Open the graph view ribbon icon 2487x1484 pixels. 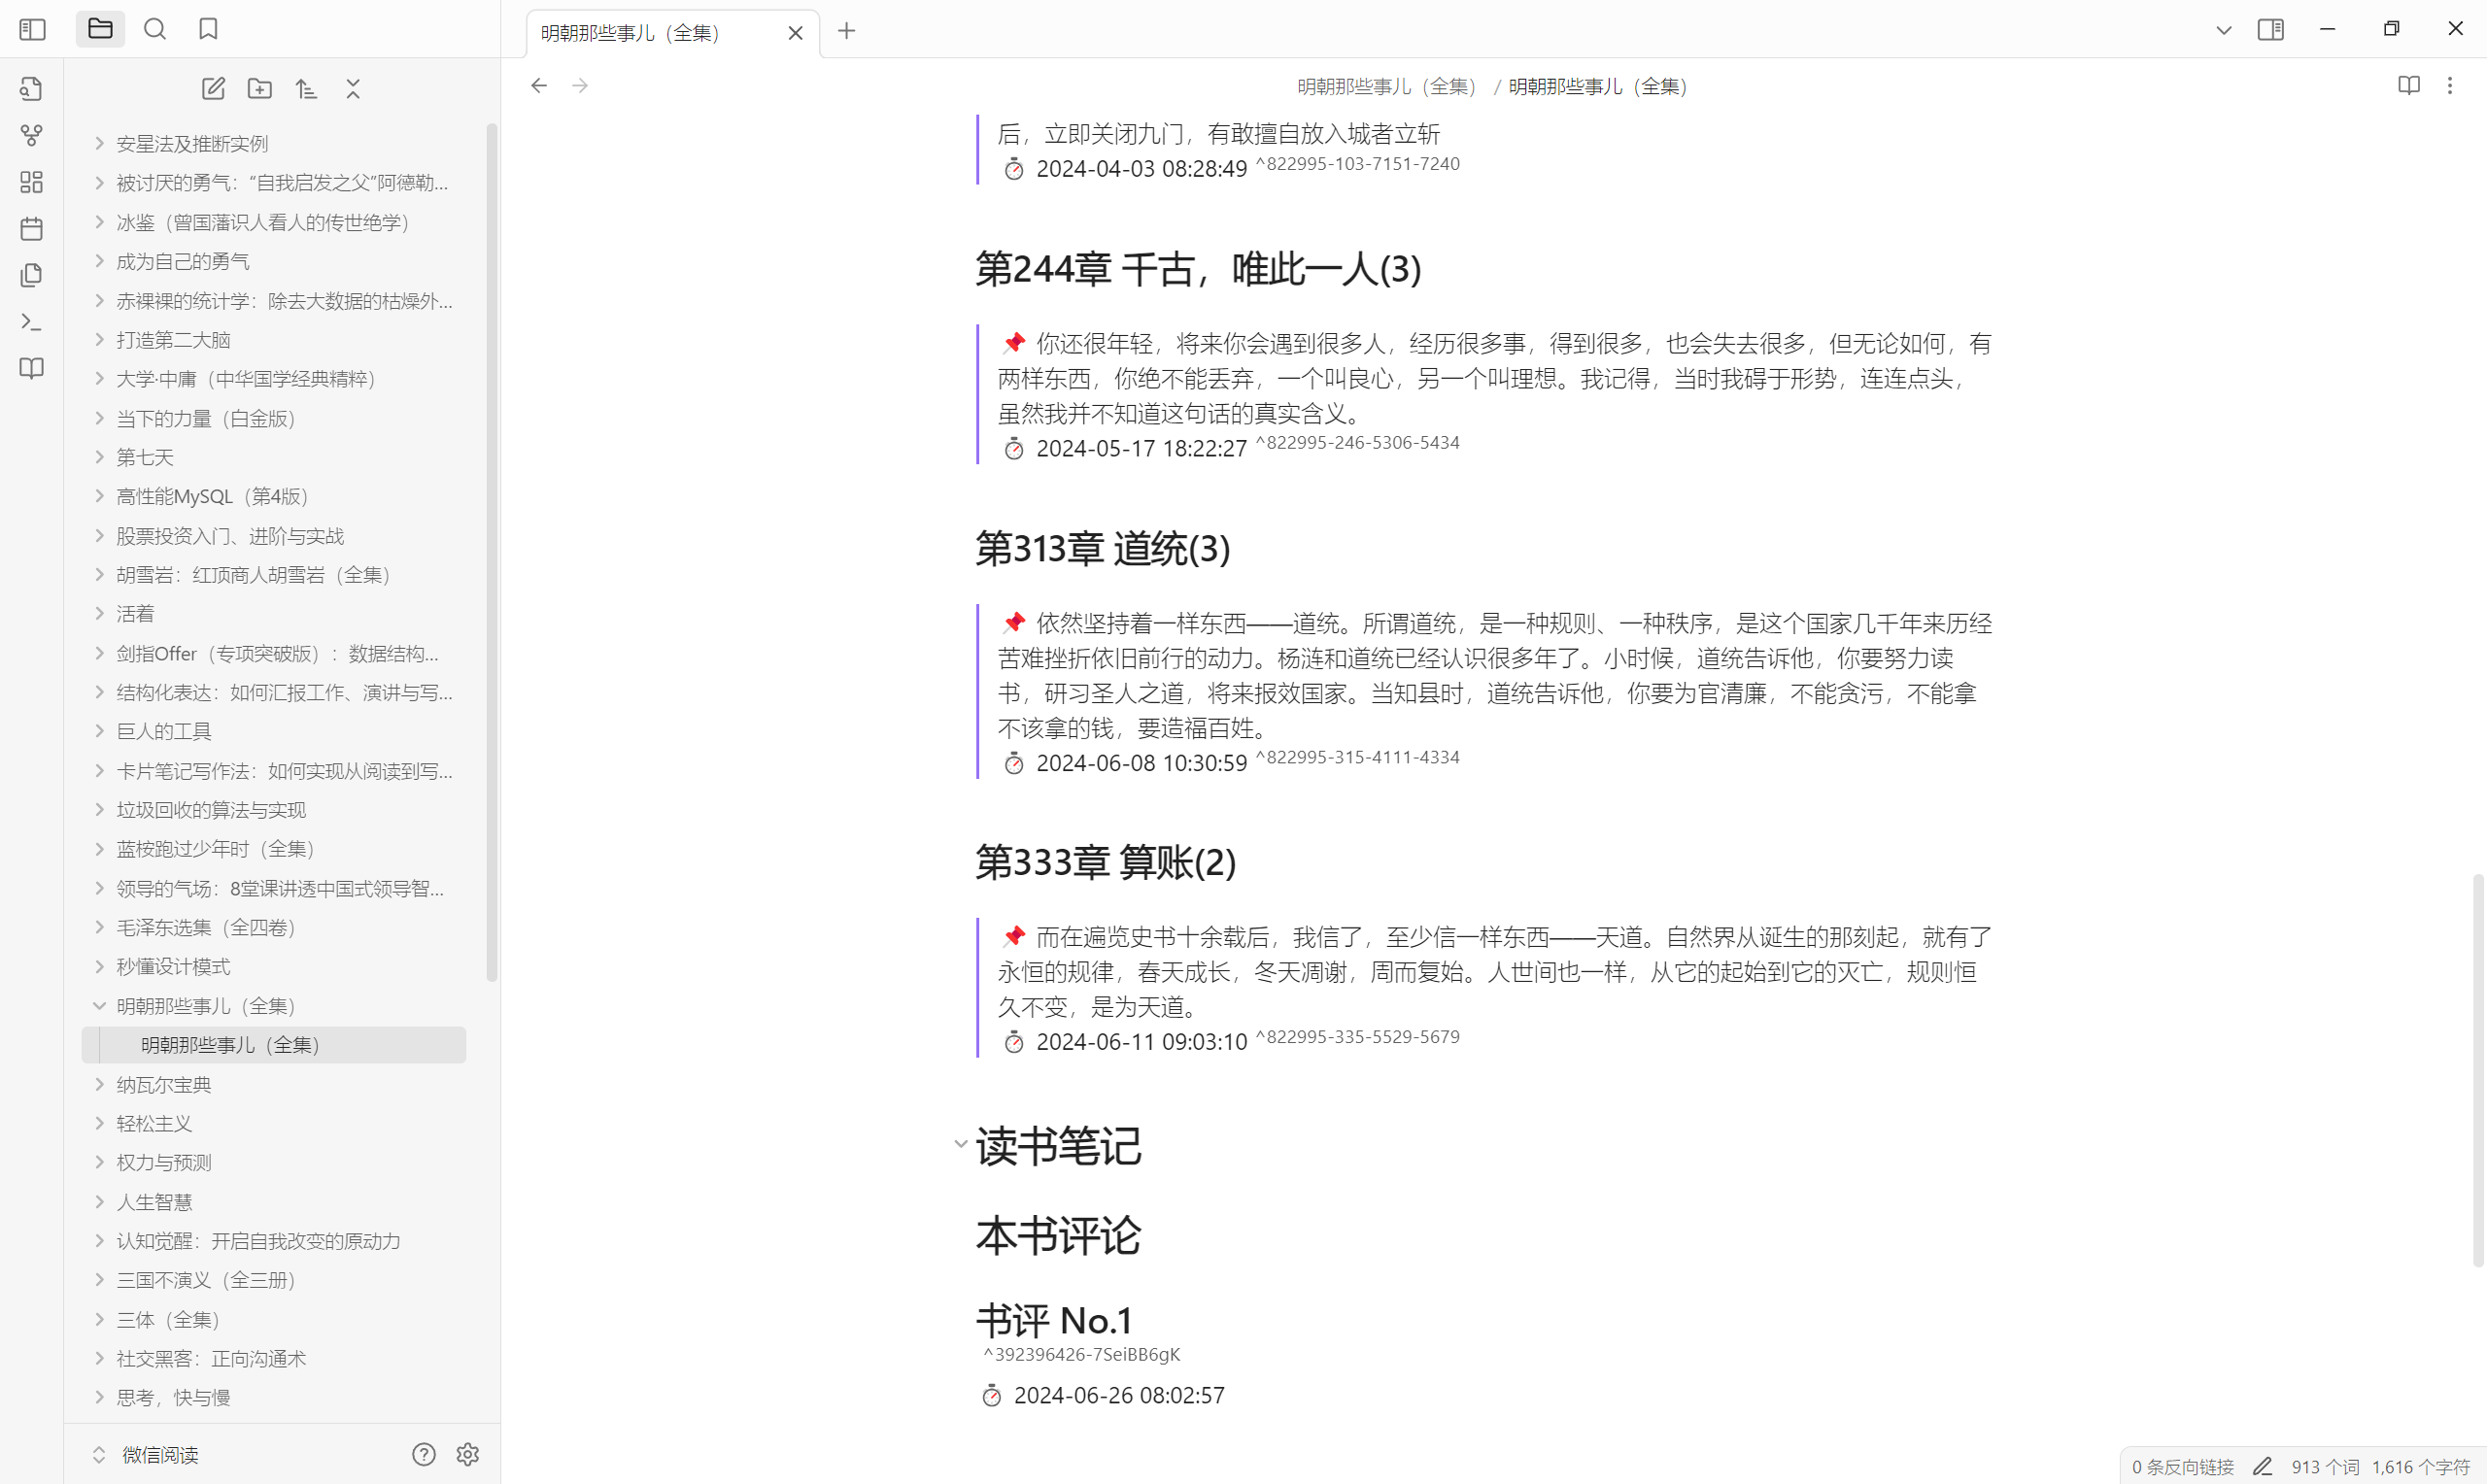coord(32,135)
